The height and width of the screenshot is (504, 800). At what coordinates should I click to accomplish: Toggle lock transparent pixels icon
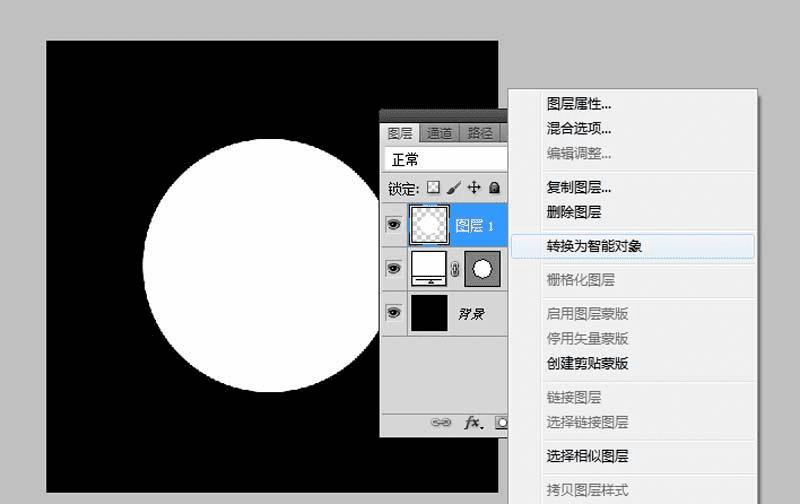click(433, 187)
